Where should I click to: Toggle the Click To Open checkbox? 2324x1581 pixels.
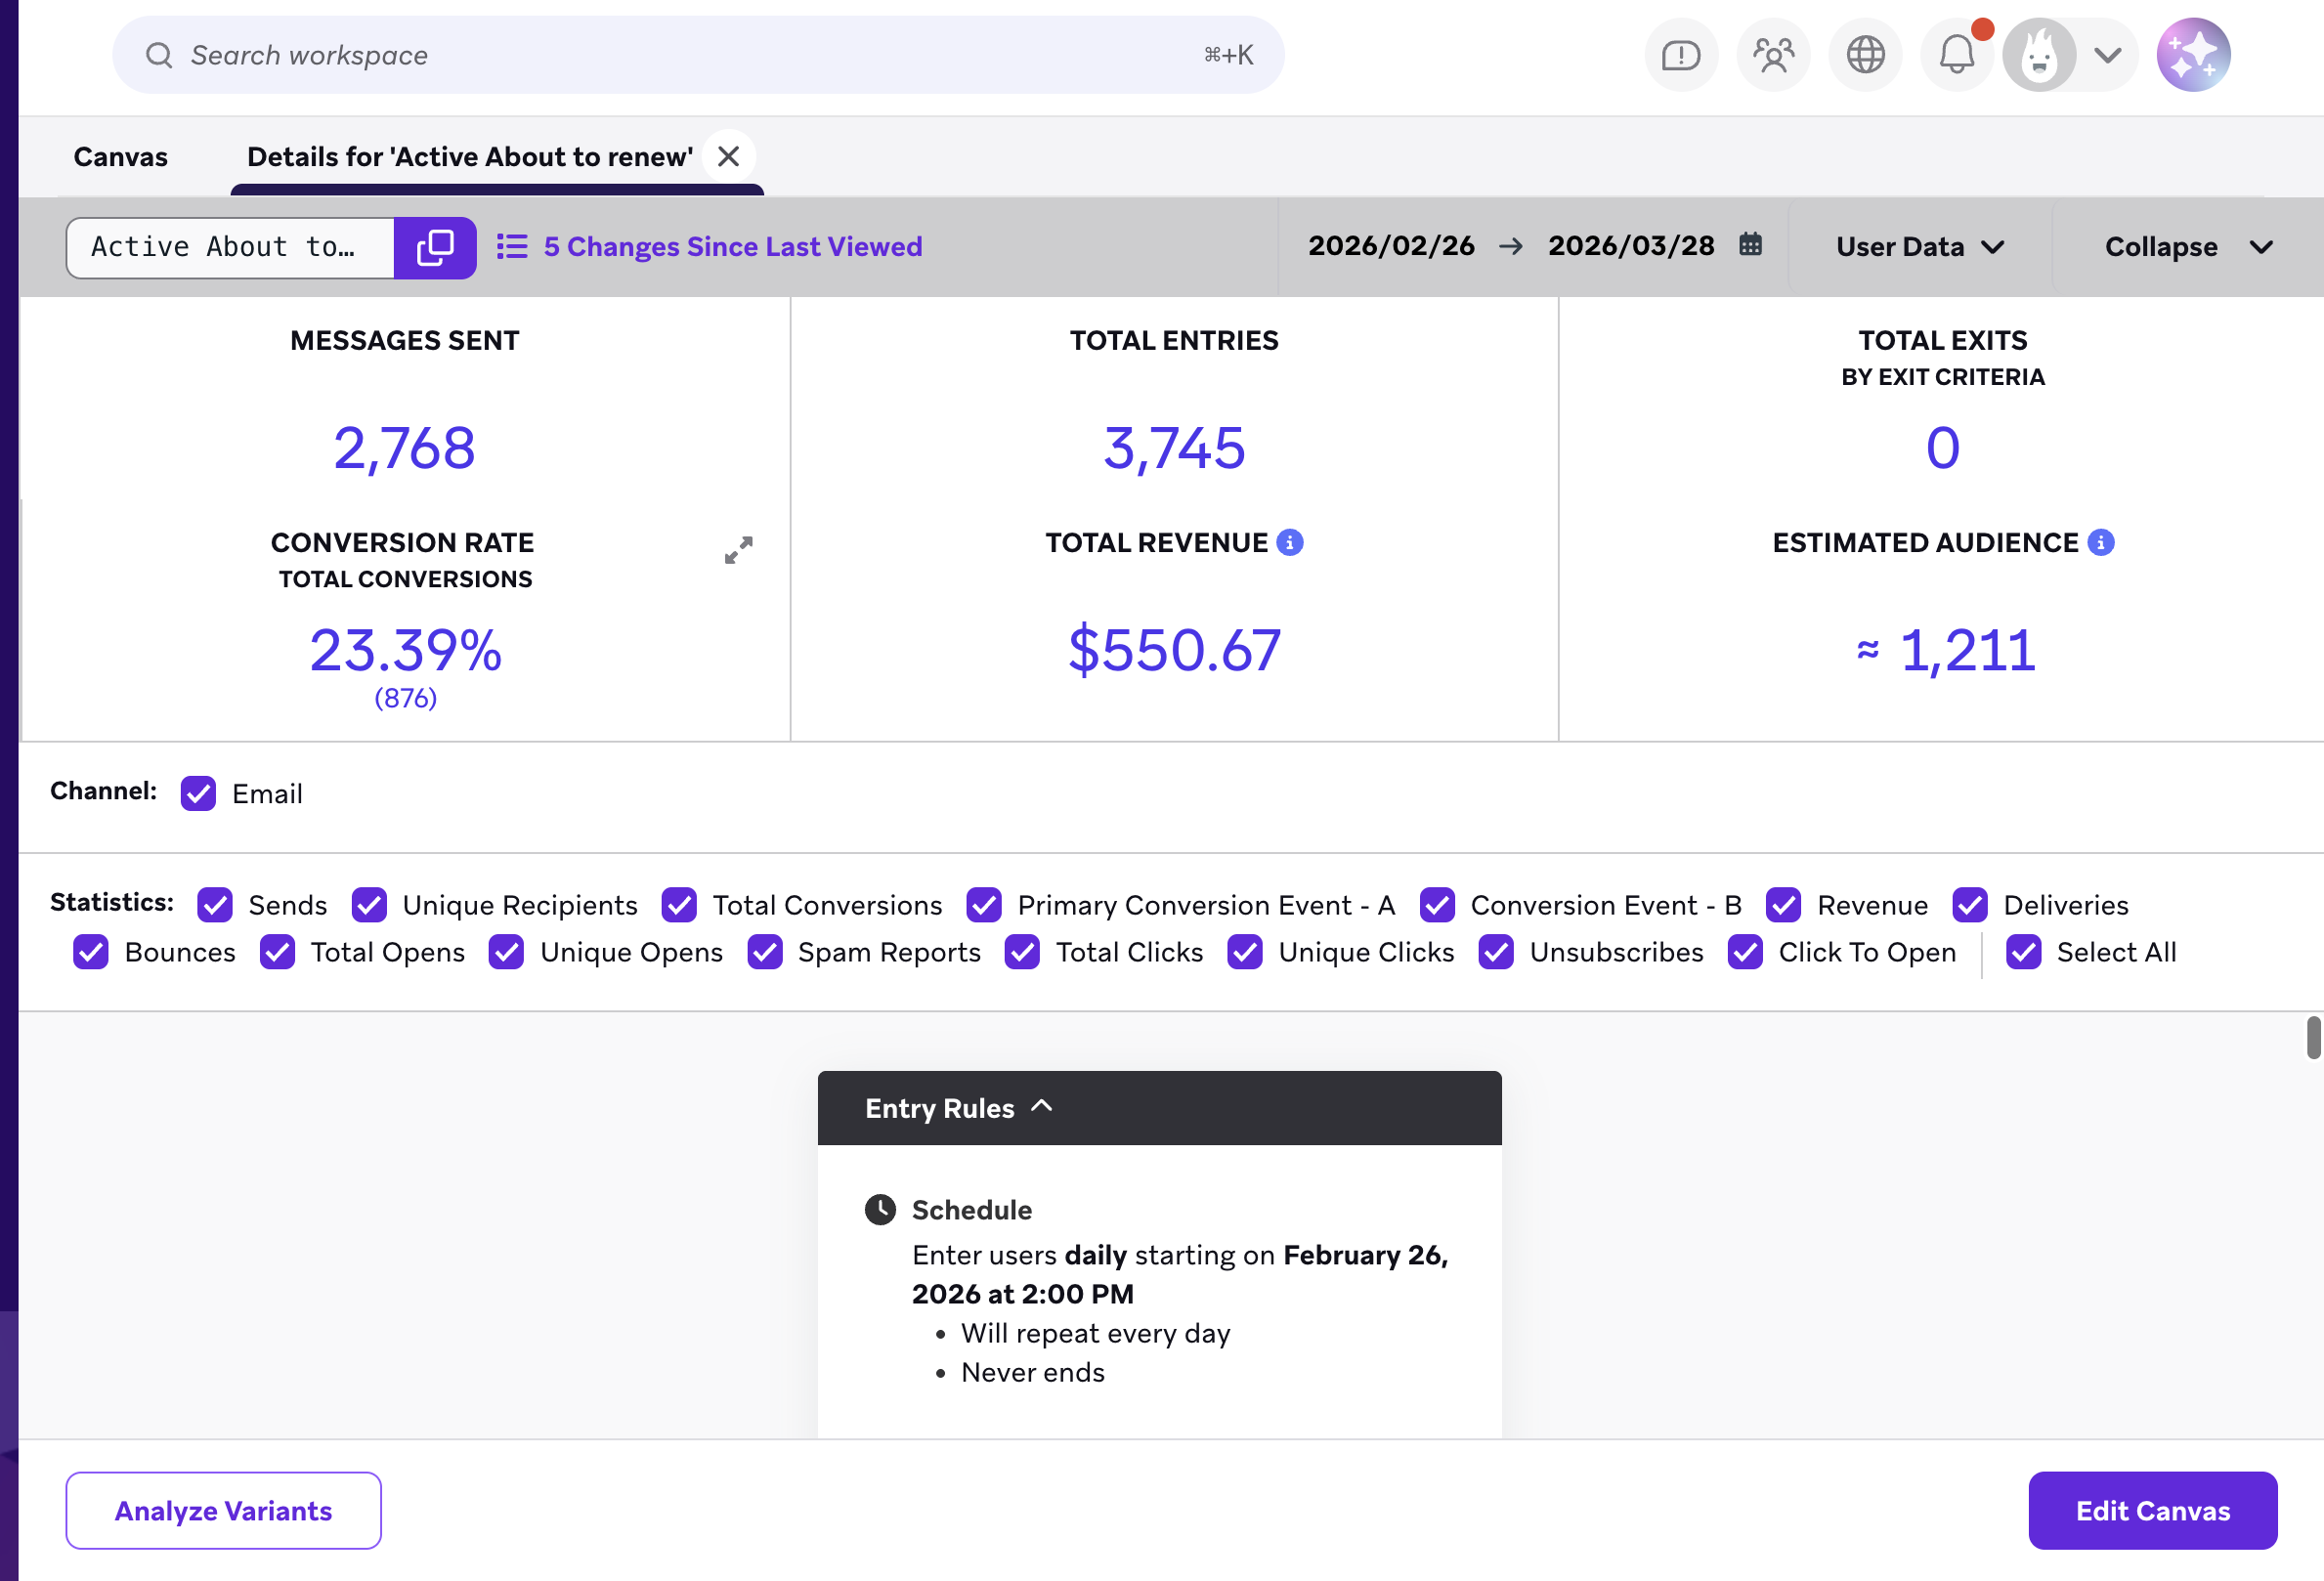[x=1745, y=952]
